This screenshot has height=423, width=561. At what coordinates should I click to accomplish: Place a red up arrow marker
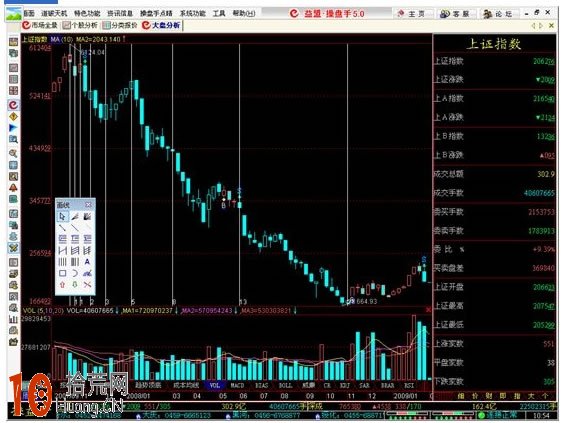[x=63, y=285]
